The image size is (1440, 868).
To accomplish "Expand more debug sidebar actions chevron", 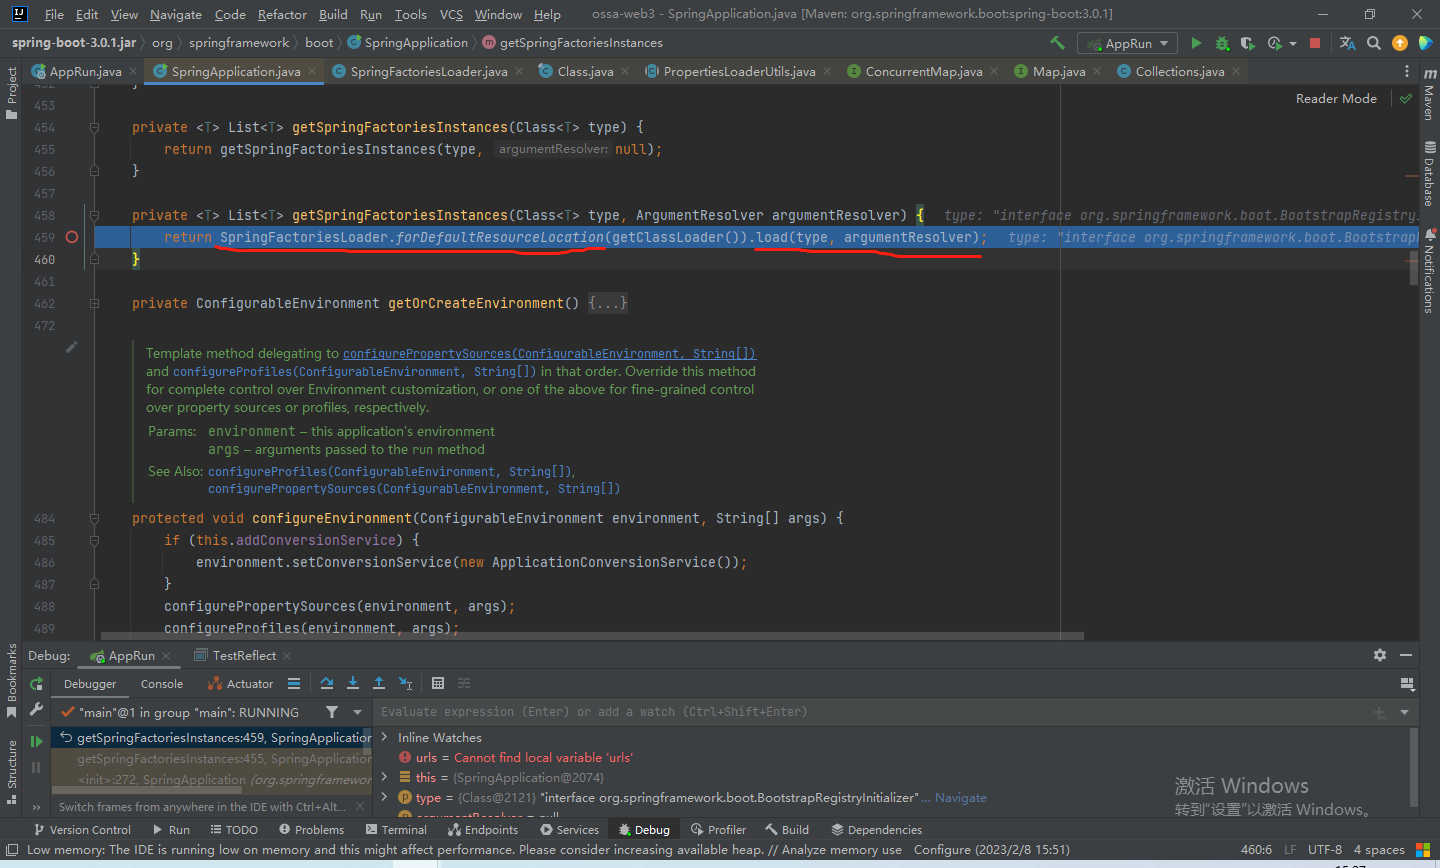I will pyautogui.click(x=36, y=807).
